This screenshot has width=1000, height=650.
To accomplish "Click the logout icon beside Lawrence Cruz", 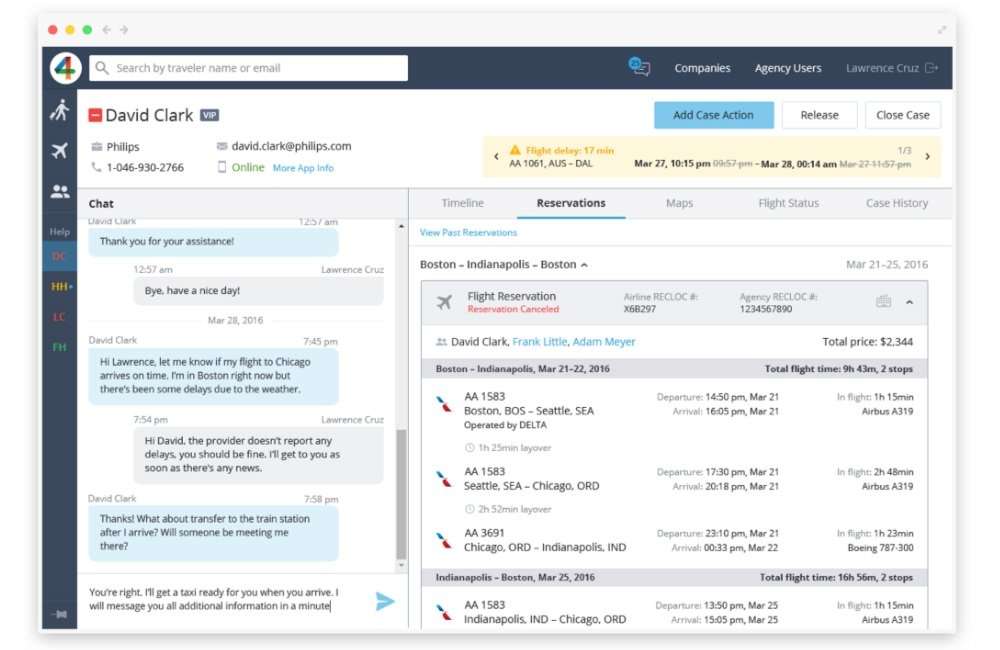I will pos(932,68).
